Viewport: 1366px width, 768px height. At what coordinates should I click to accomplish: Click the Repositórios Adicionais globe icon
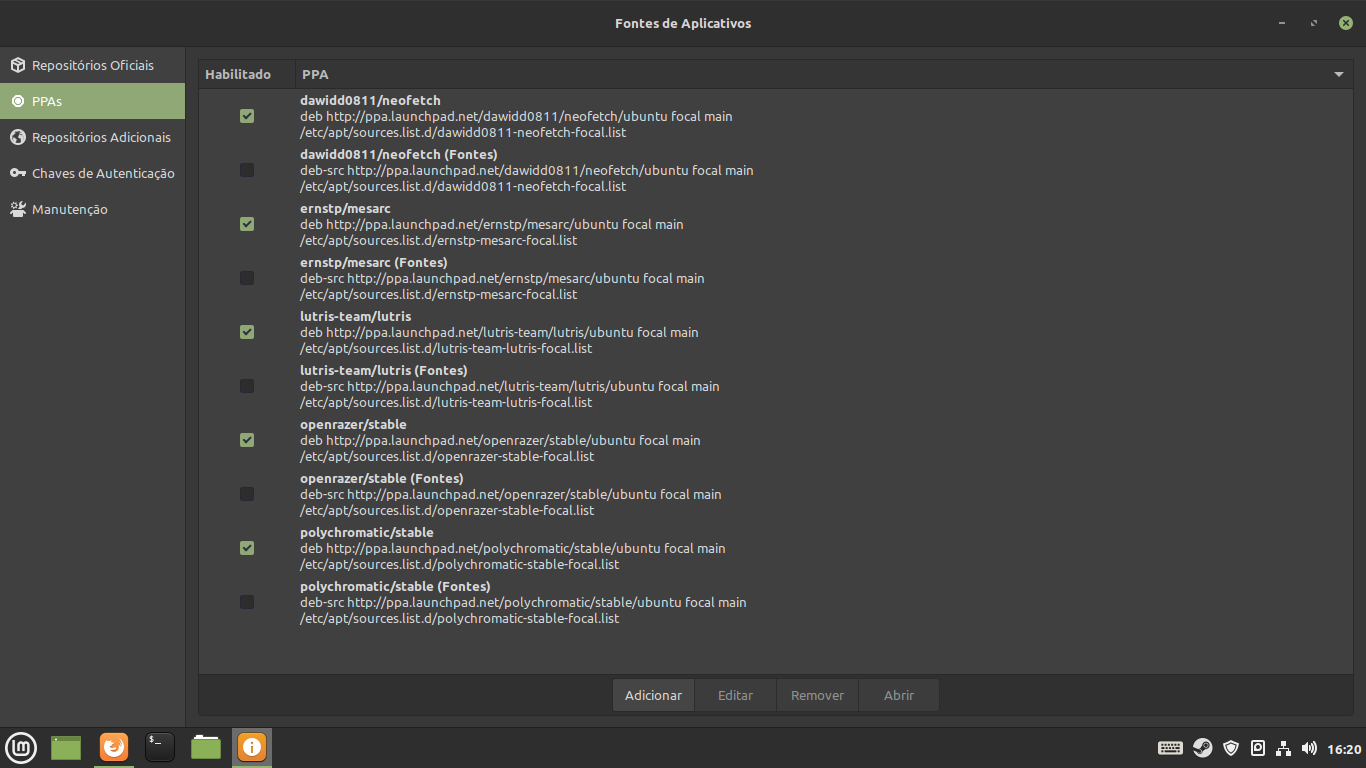click(18, 137)
